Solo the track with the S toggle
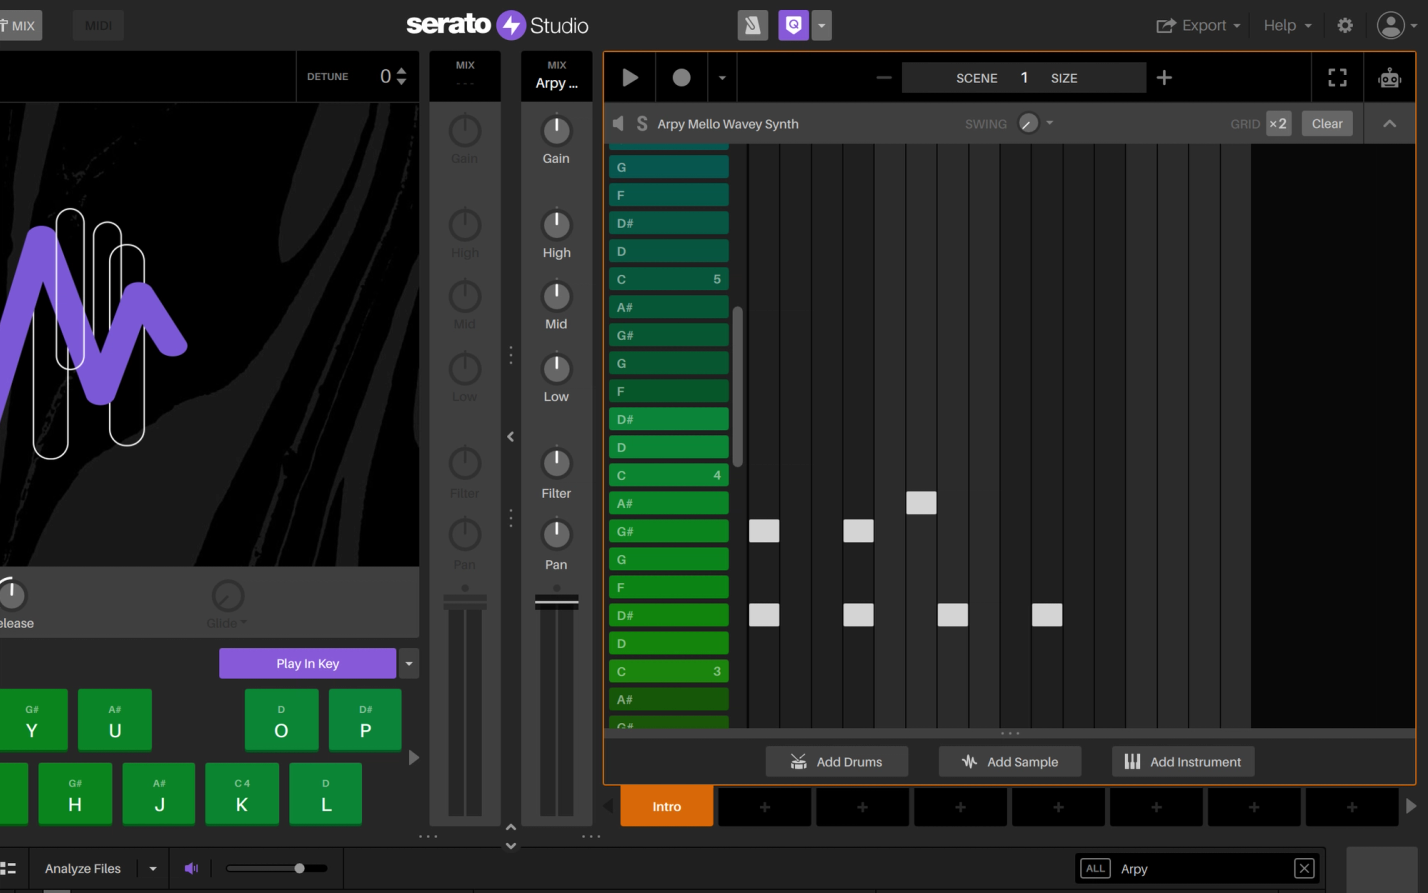The height and width of the screenshot is (893, 1428). (x=641, y=123)
